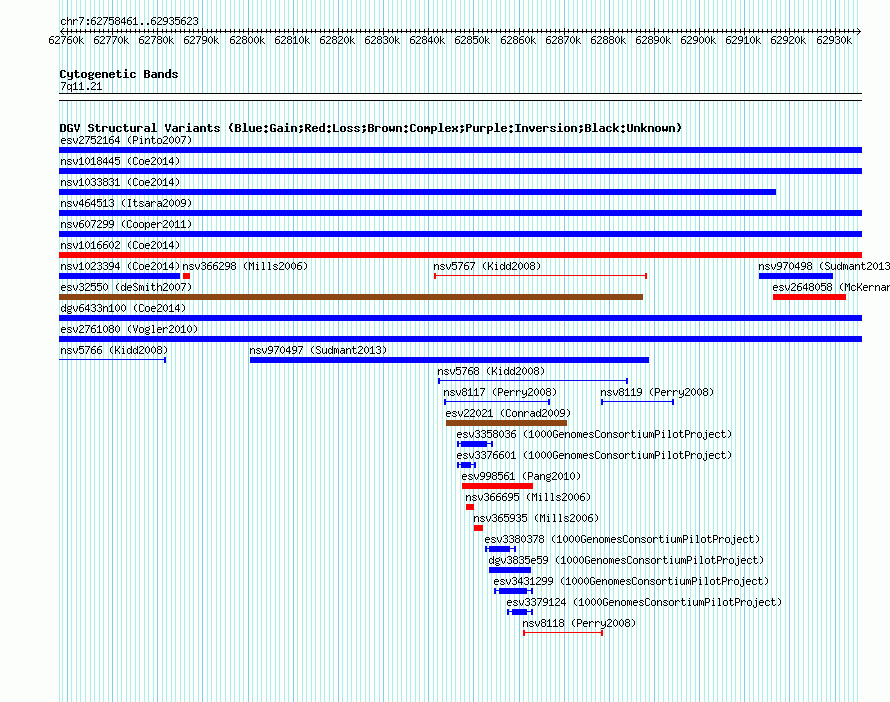Click the thin red nsv8118 span line
Image resolution: width=890 pixels, height=702 pixels.
click(563, 633)
